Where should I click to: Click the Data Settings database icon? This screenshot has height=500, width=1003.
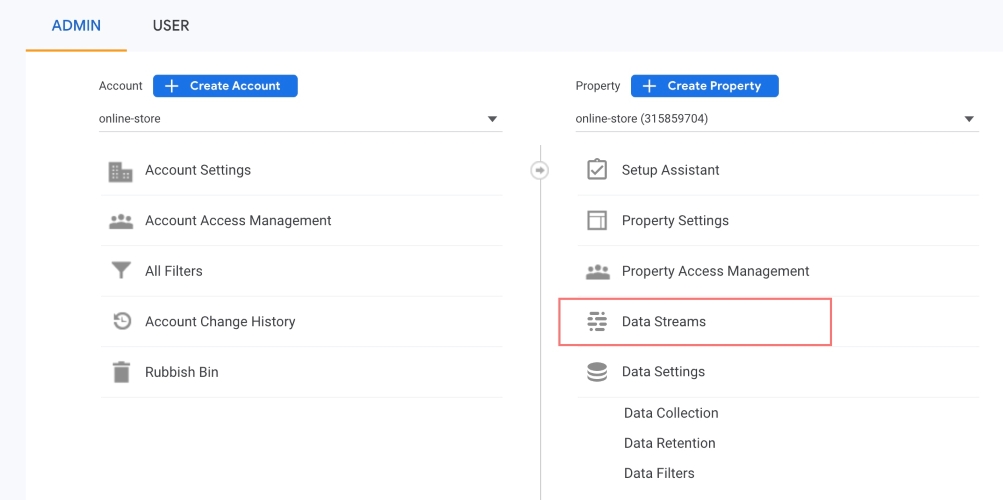click(x=597, y=372)
